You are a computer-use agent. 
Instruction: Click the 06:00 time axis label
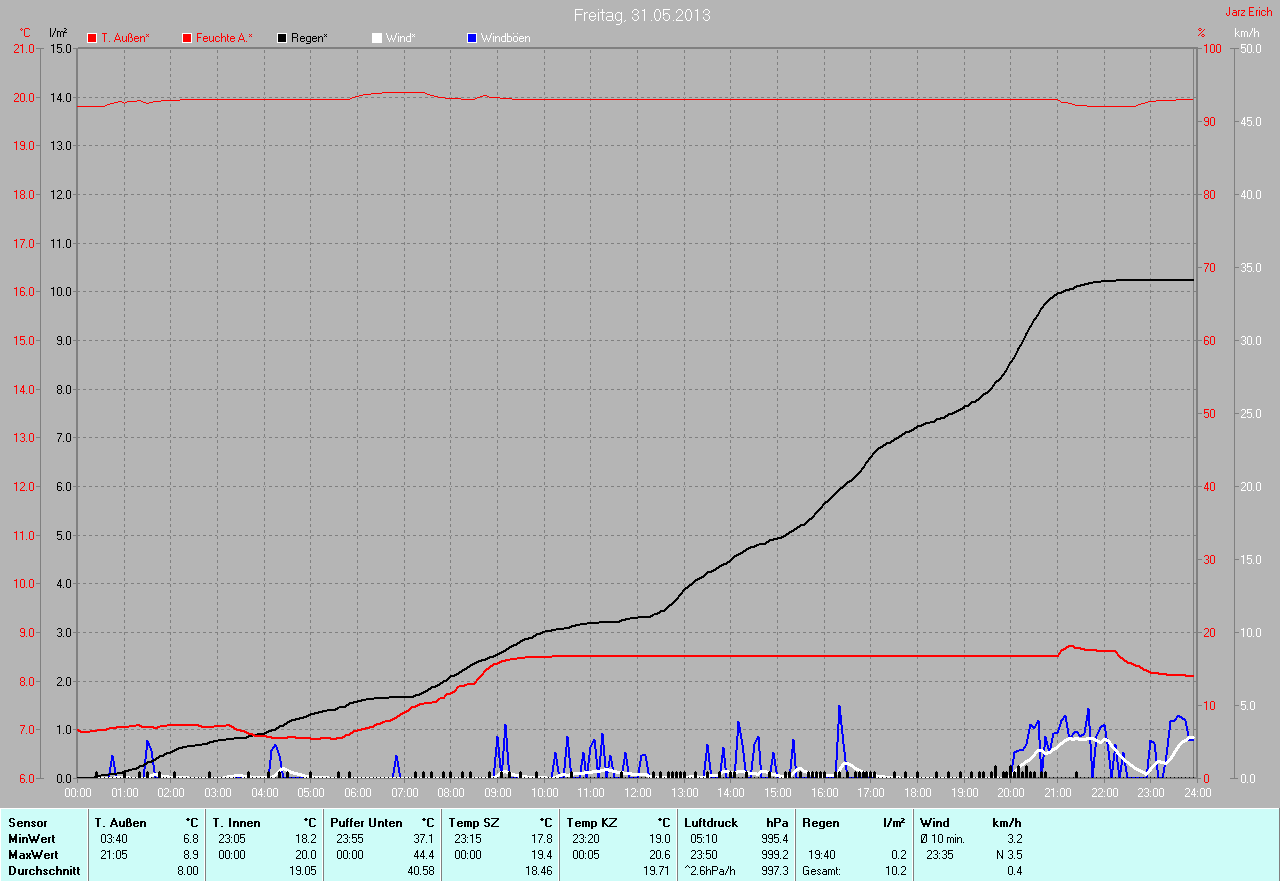(x=357, y=792)
